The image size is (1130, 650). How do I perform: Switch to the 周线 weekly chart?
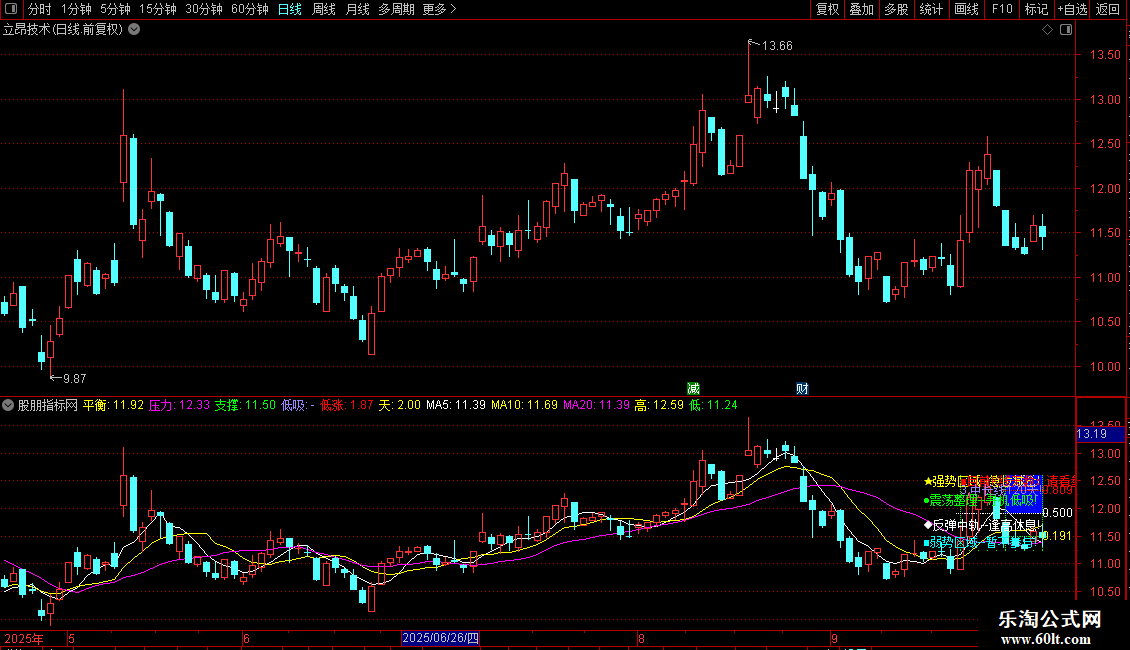coord(324,9)
